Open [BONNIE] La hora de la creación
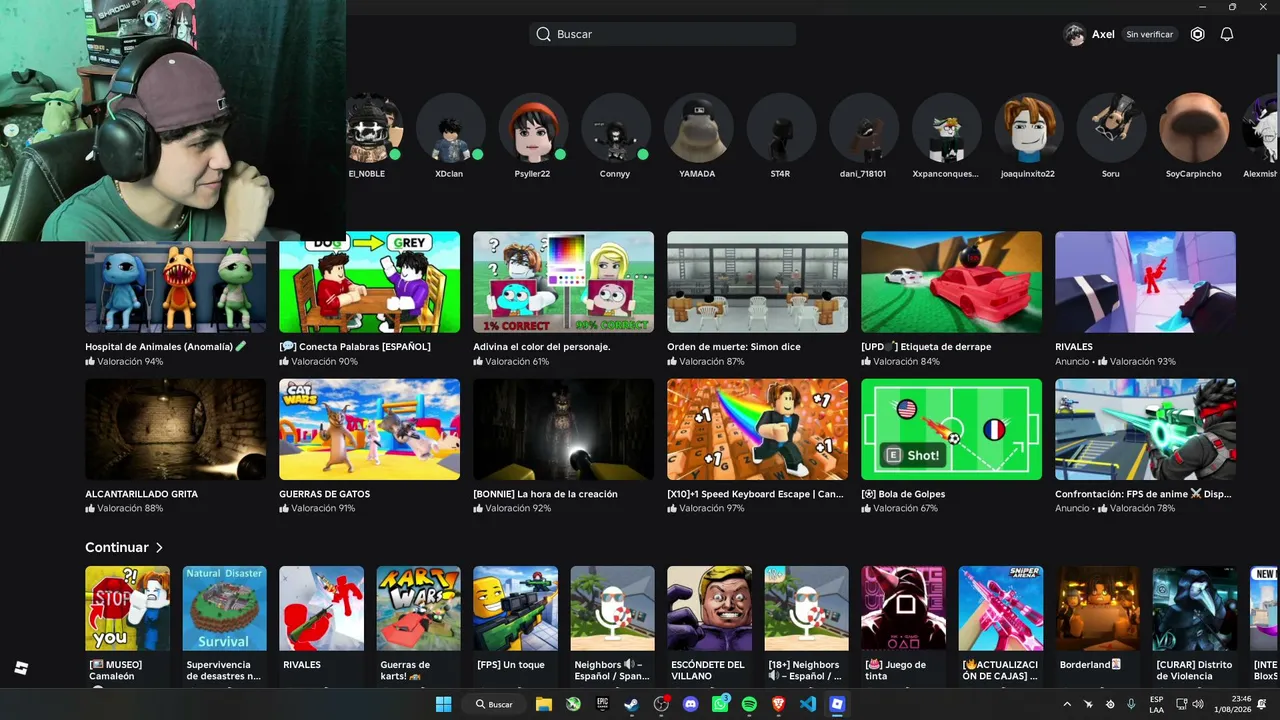The height and width of the screenshot is (720, 1280). [x=564, y=446]
